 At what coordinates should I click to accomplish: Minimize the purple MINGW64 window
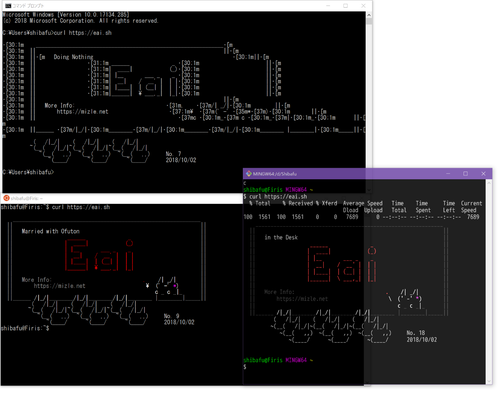tap(448, 174)
